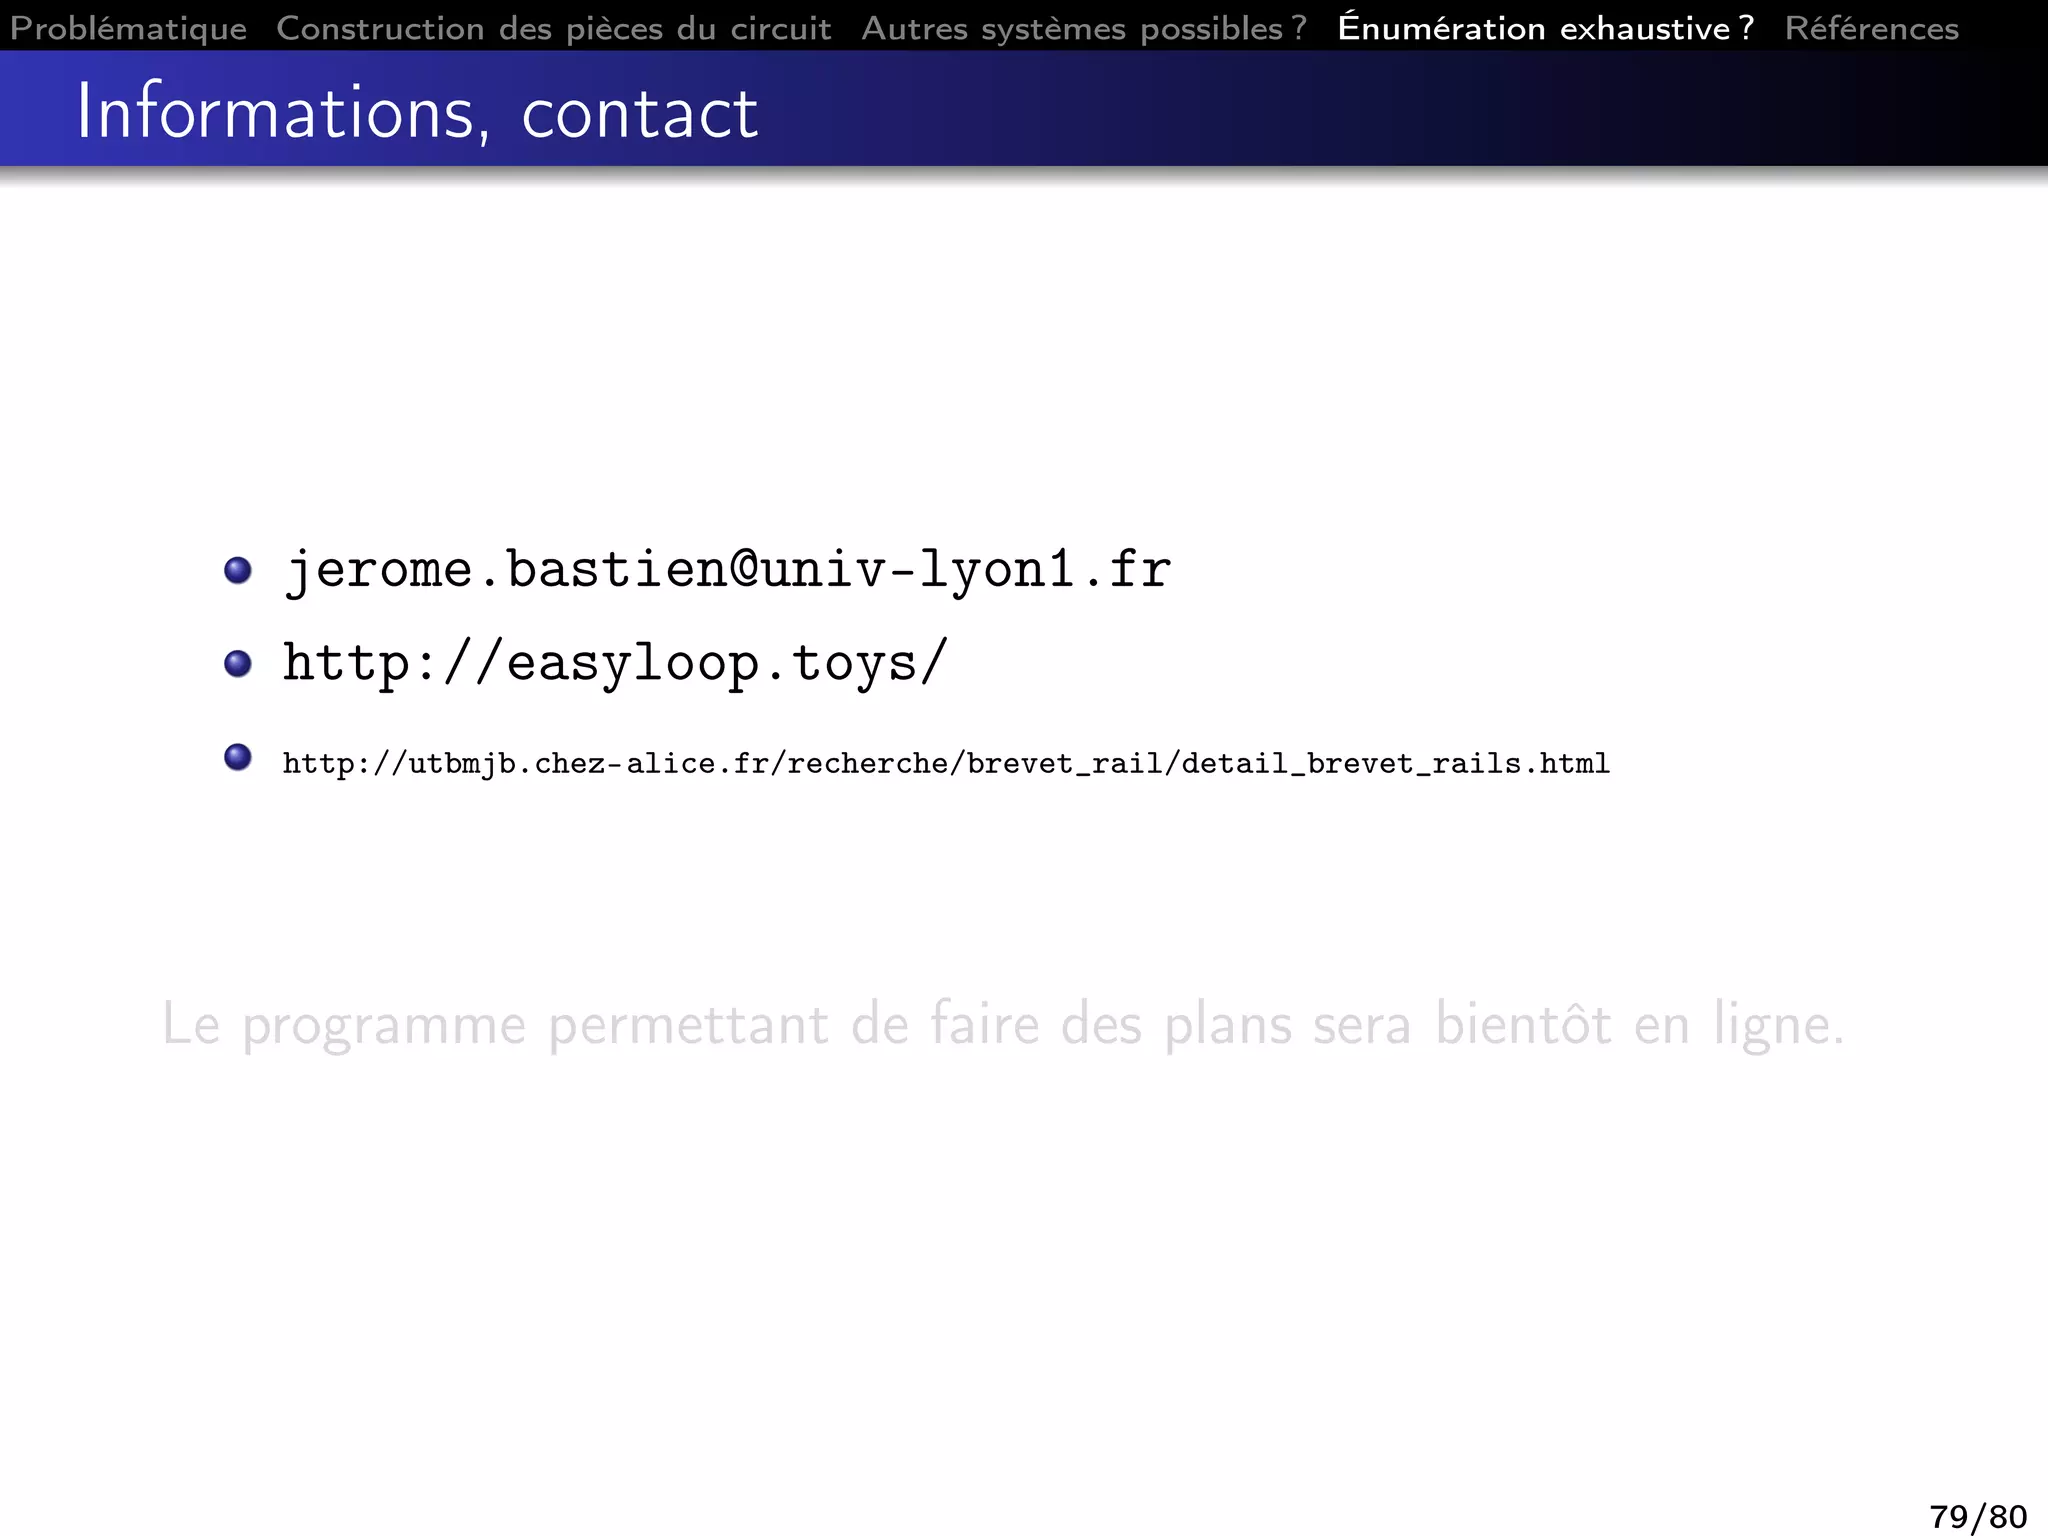Viewport: 2048px width, 1536px height.
Task: Click the bullet beside the utbmjb URL
Action: point(238,757)
